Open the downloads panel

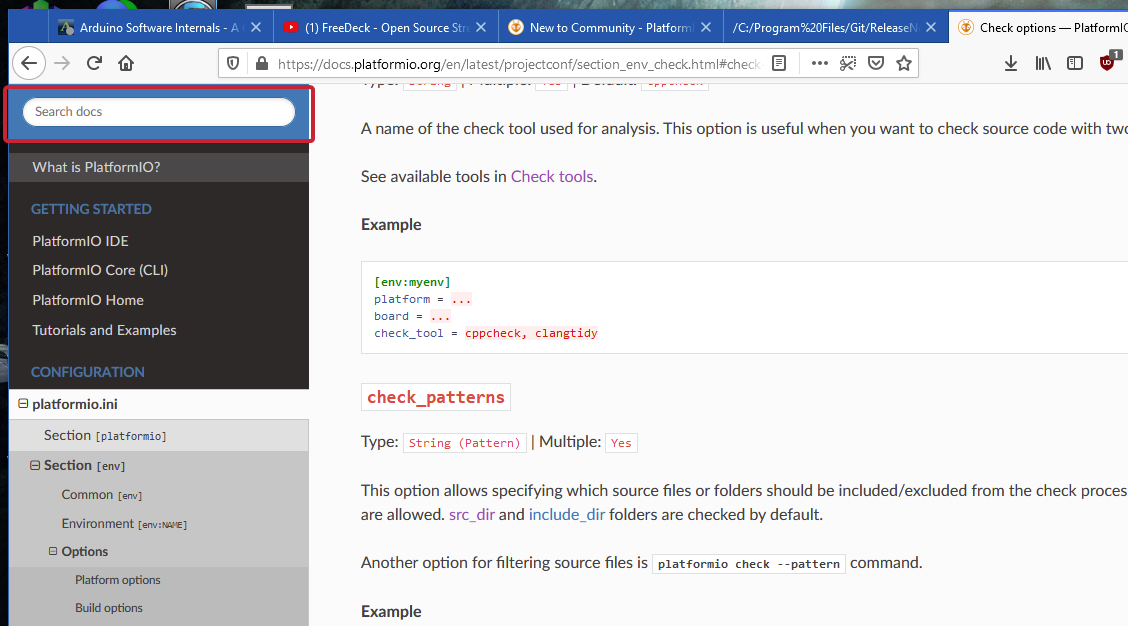tap(1011, 63)
